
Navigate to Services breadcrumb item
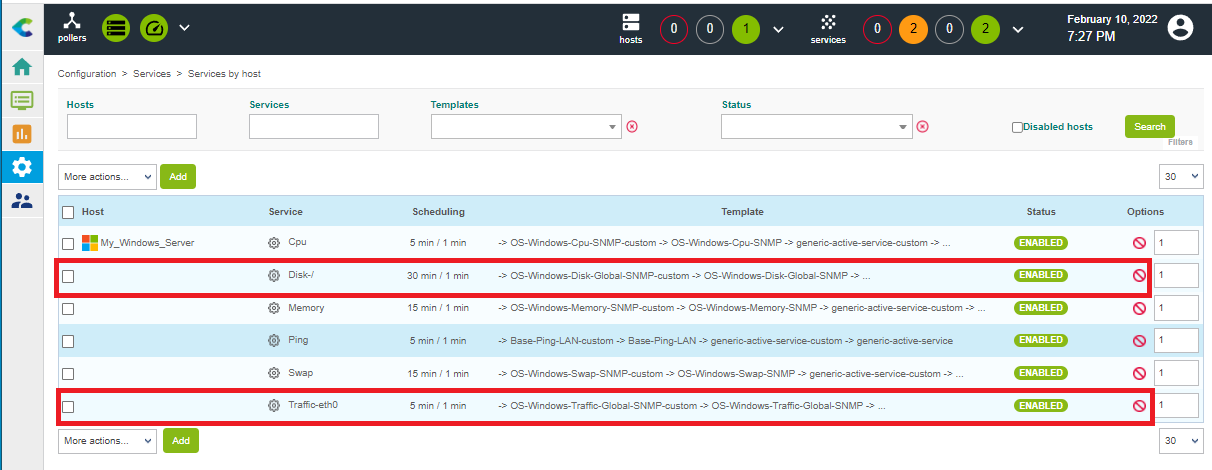[152, 74]
